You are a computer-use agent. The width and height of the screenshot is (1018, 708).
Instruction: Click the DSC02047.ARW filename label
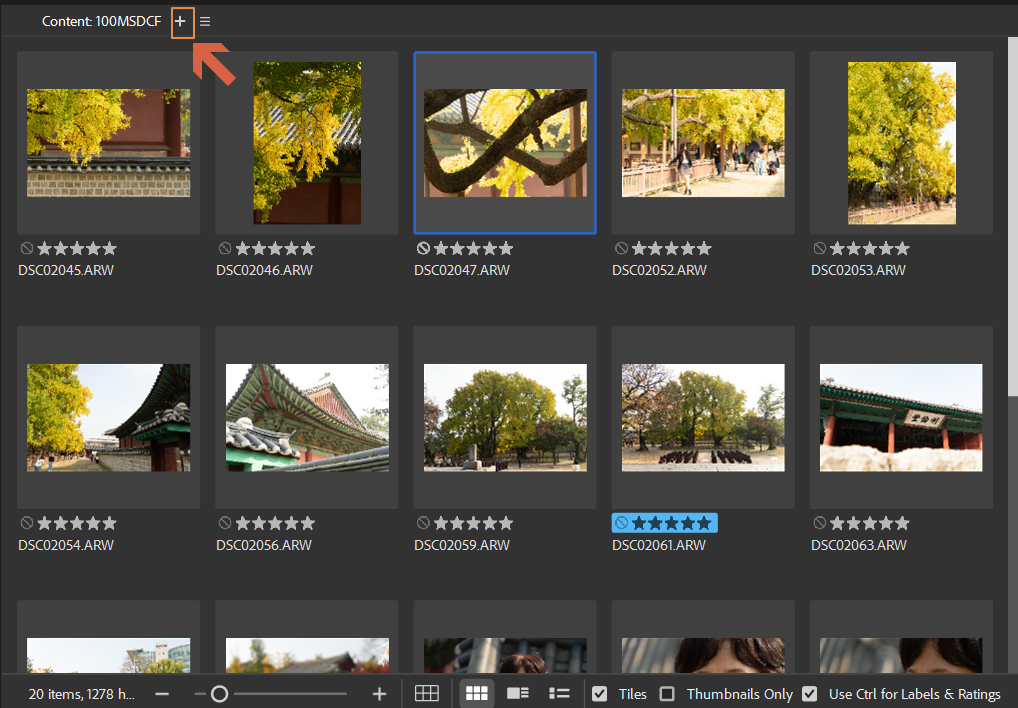[x=462, y=270]
